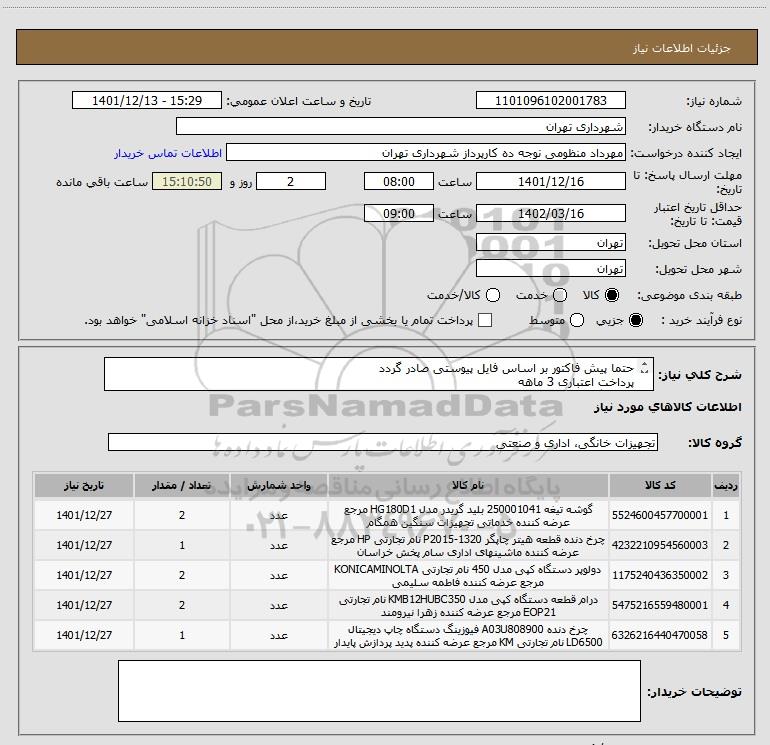This screenshot has width=770, height=745.
Task: Click the buyer organization field شهرداری تهران
Action: pyautogui.click(x=401, y=126)
